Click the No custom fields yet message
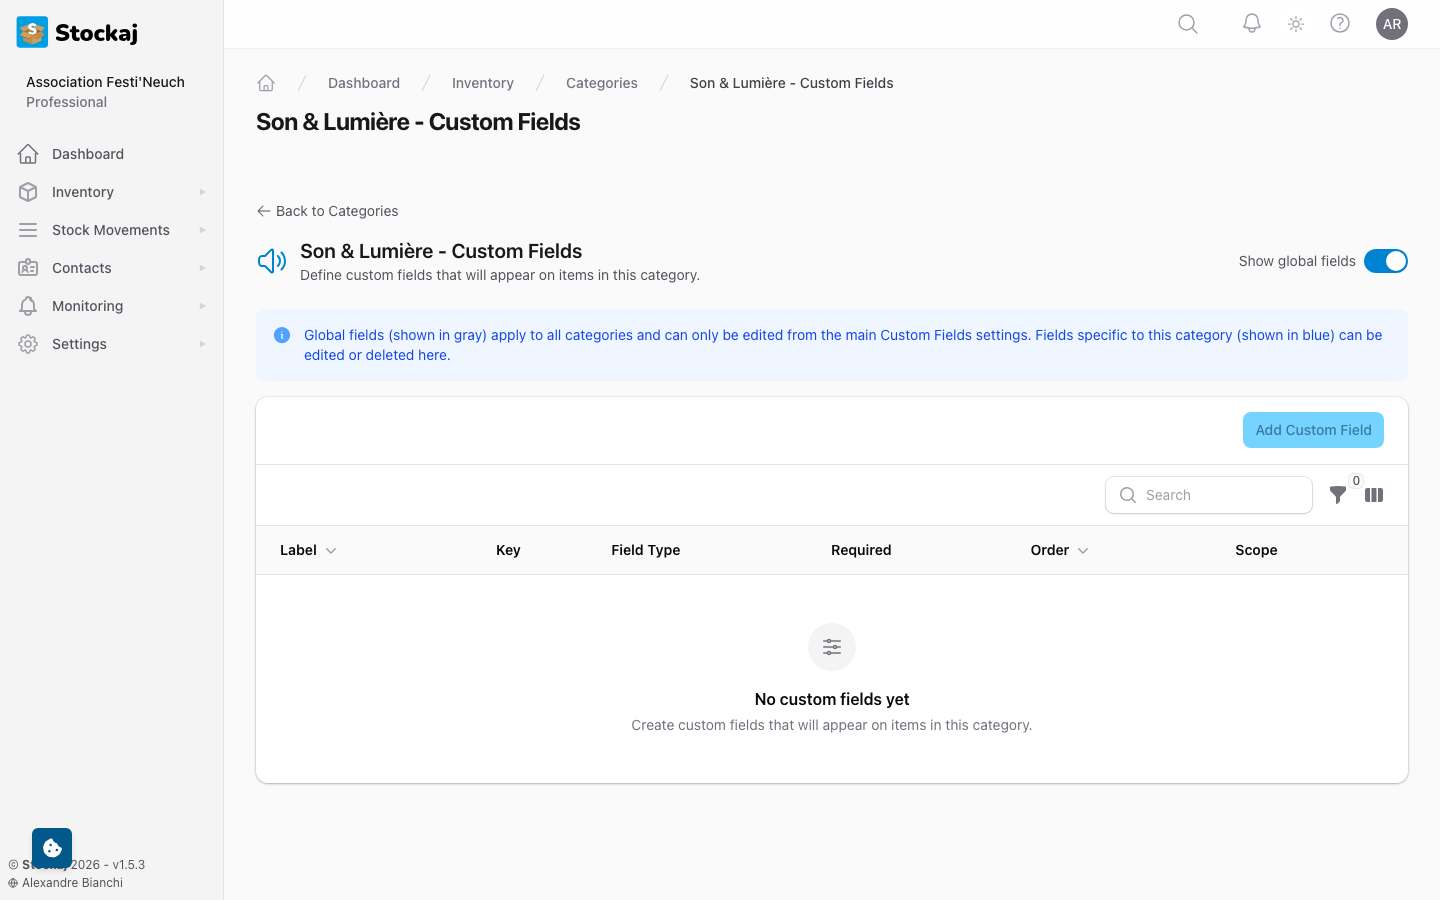 (832, 699)
